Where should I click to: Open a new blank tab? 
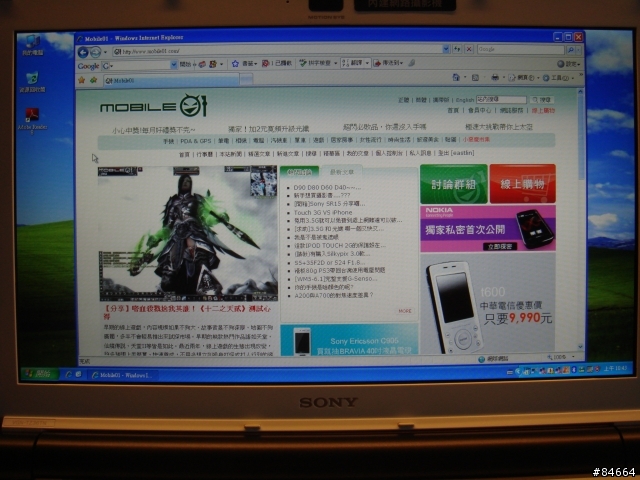246,80
